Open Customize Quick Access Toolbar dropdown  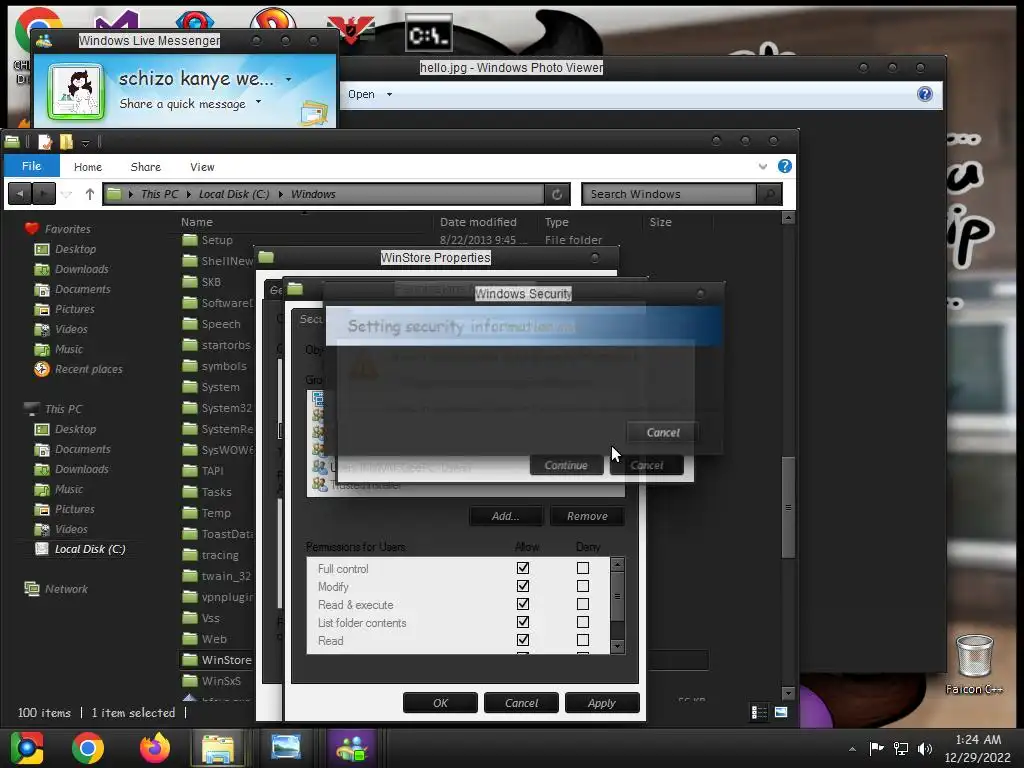[x=85, y=142]
